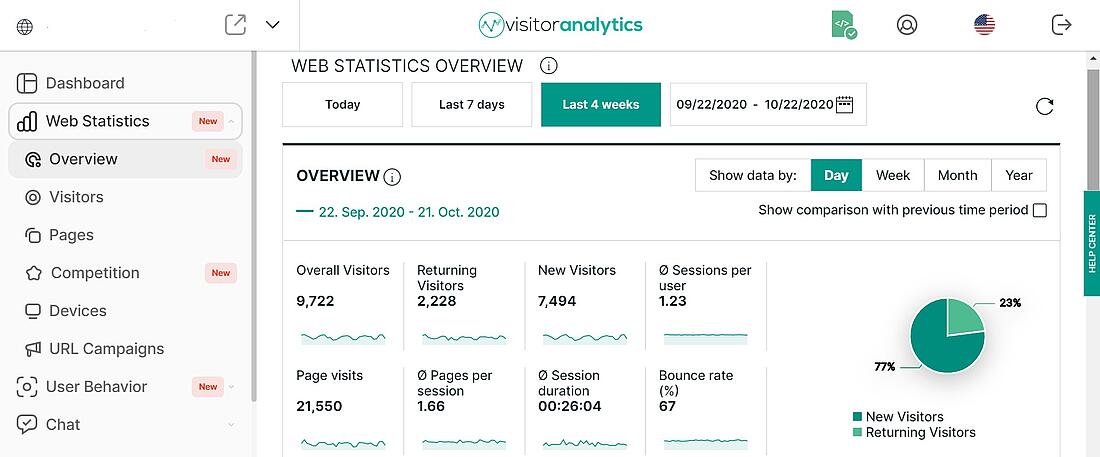Open the calendar date picker icon
This screenshot has height=457, width=1100.
844,105
